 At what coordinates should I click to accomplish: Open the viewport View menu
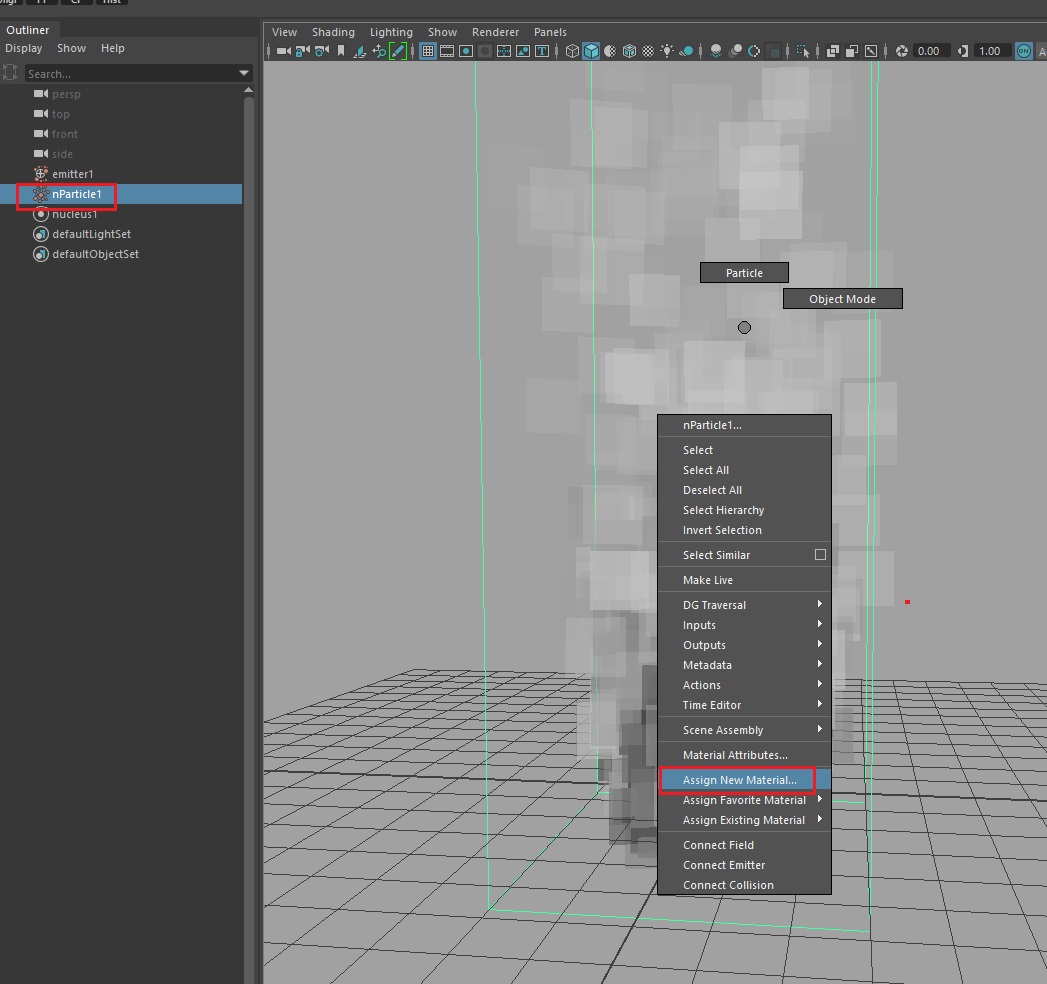pyautogui.click(x=284, y=32)
